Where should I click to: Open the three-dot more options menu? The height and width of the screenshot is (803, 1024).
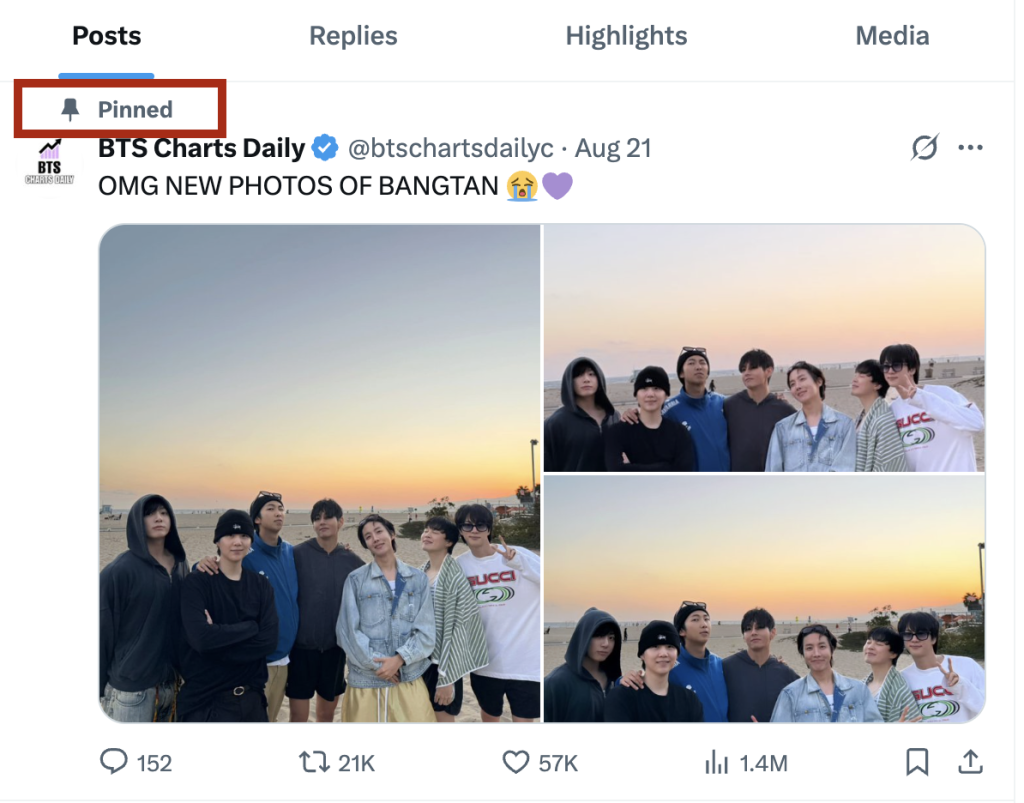click(970, 148)
